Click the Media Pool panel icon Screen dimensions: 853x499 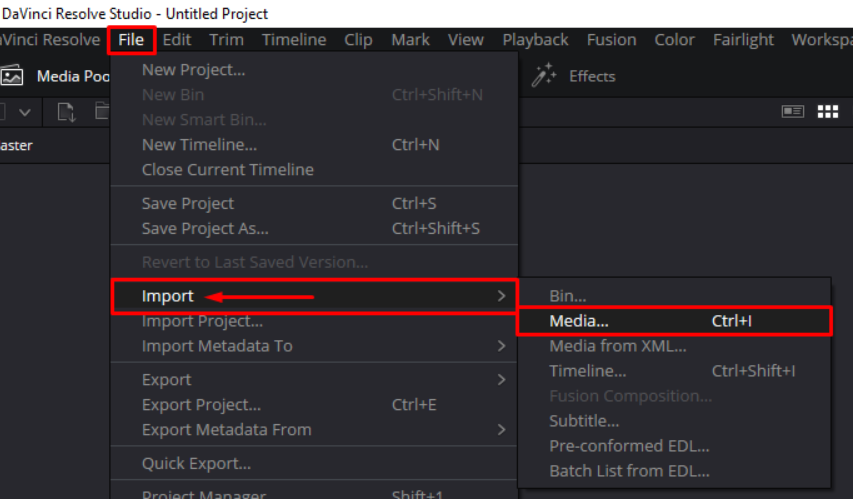click(12, 76)
